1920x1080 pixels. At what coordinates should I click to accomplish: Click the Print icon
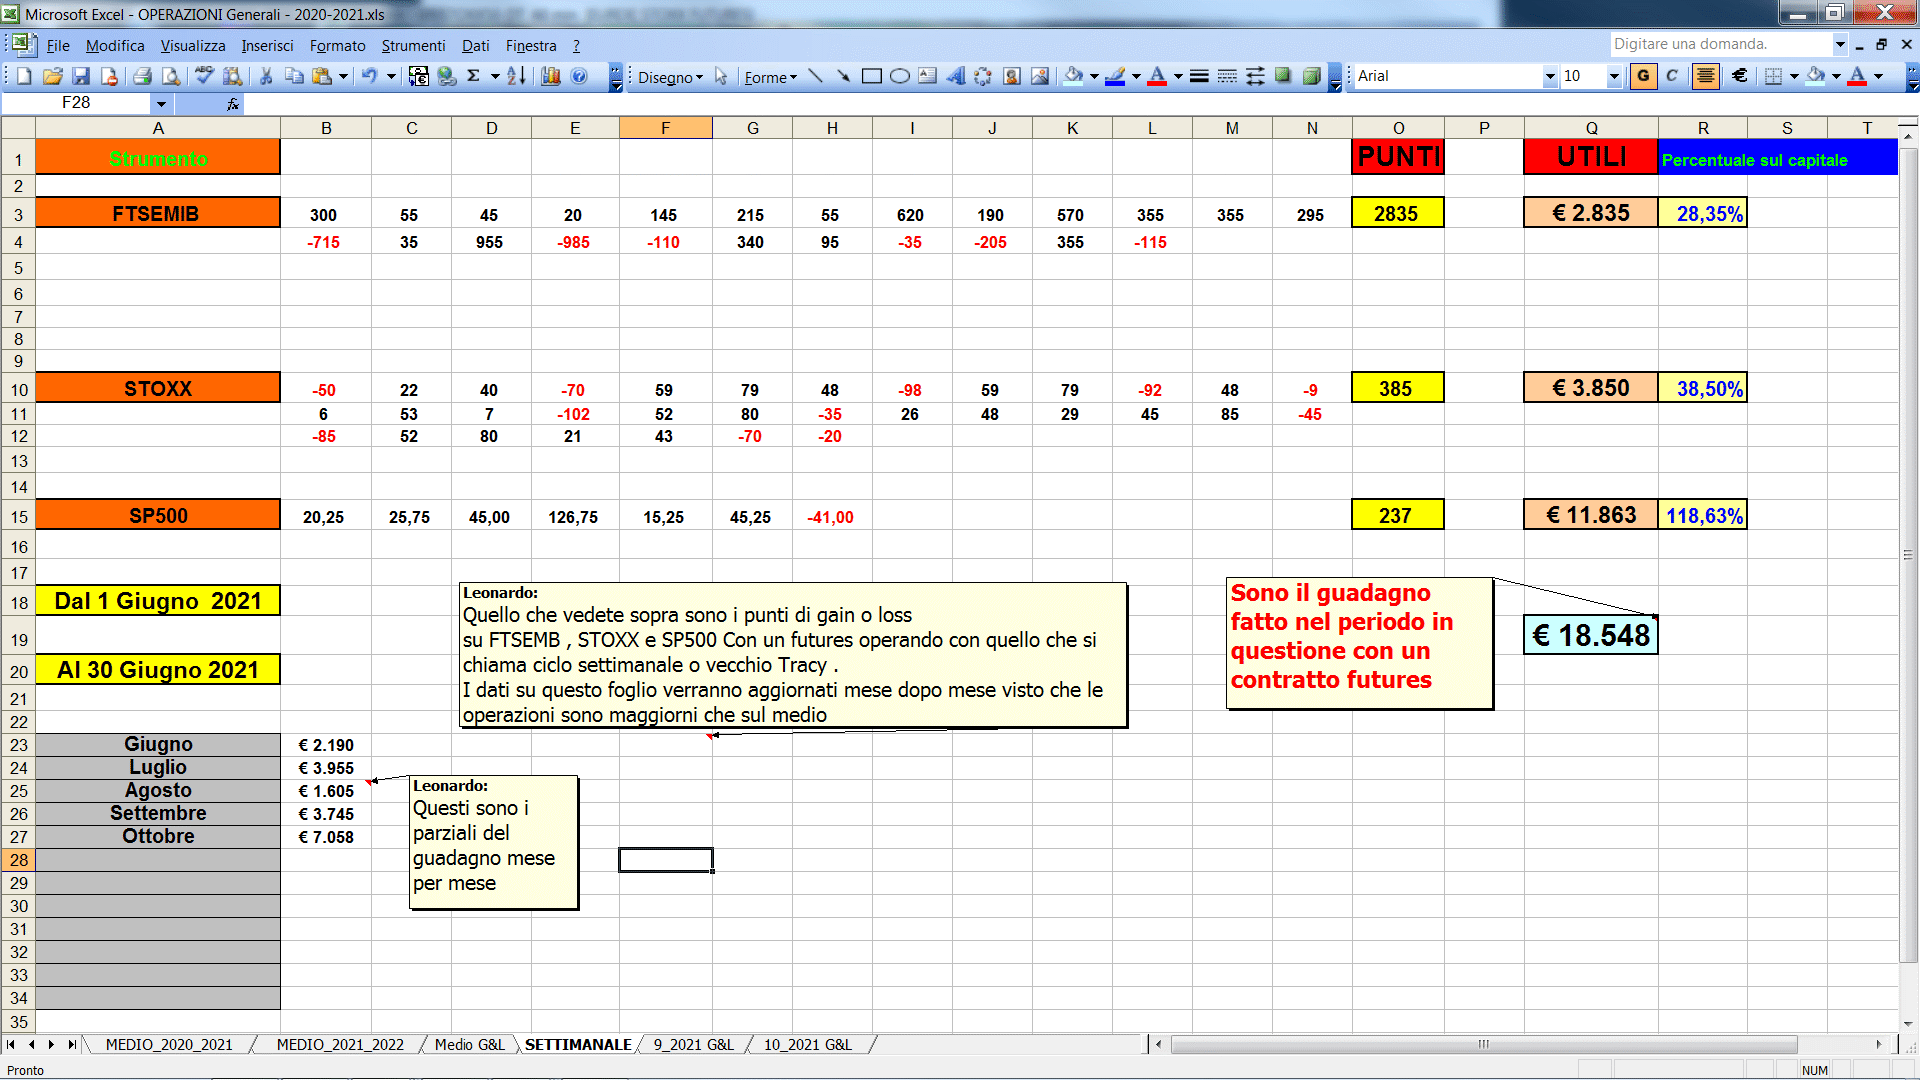tap(142, 76)
